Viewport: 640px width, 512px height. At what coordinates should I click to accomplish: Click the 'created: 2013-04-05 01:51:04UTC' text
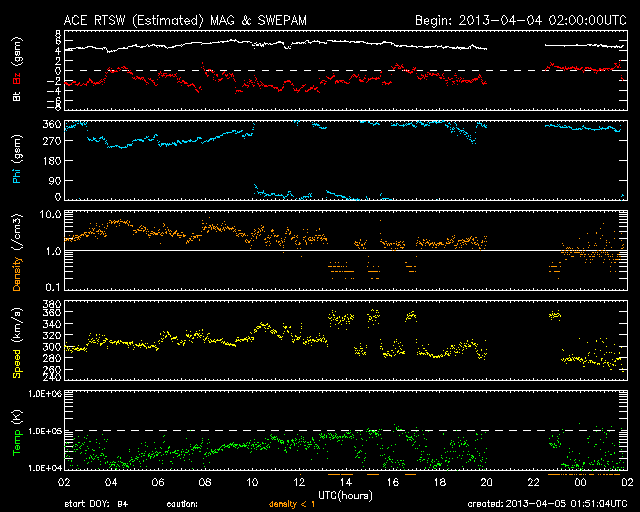[547, 504]
